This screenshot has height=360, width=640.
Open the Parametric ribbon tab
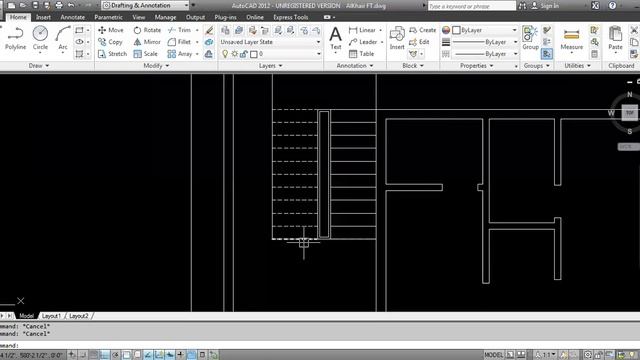click(108, 17)
